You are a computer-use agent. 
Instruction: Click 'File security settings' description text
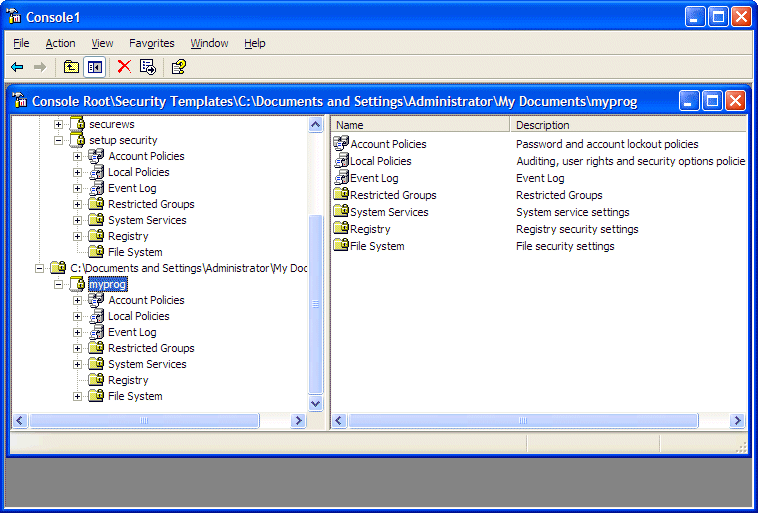pyautogui.click(x=565, y=246)
